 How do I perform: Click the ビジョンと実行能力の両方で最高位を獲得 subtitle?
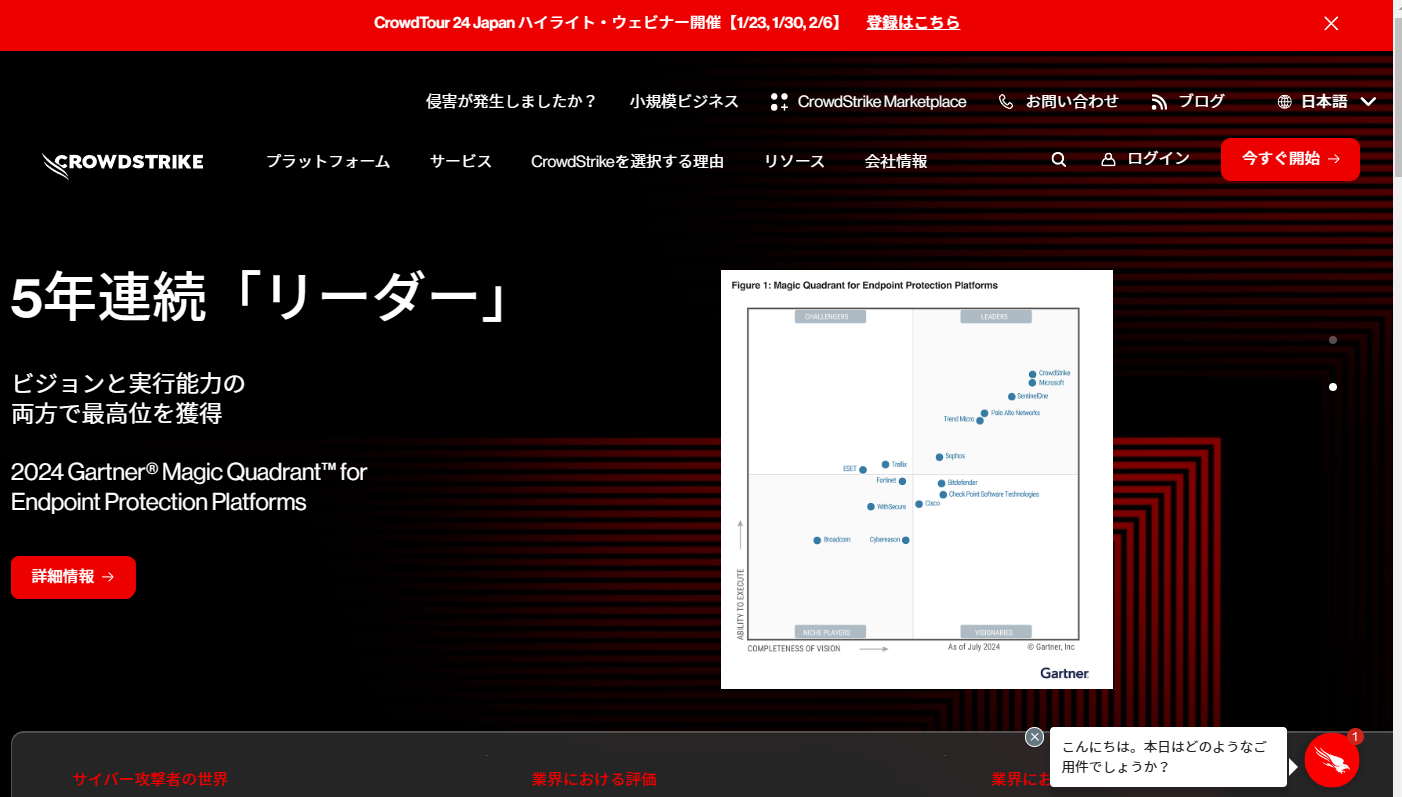tap(128, 398)
